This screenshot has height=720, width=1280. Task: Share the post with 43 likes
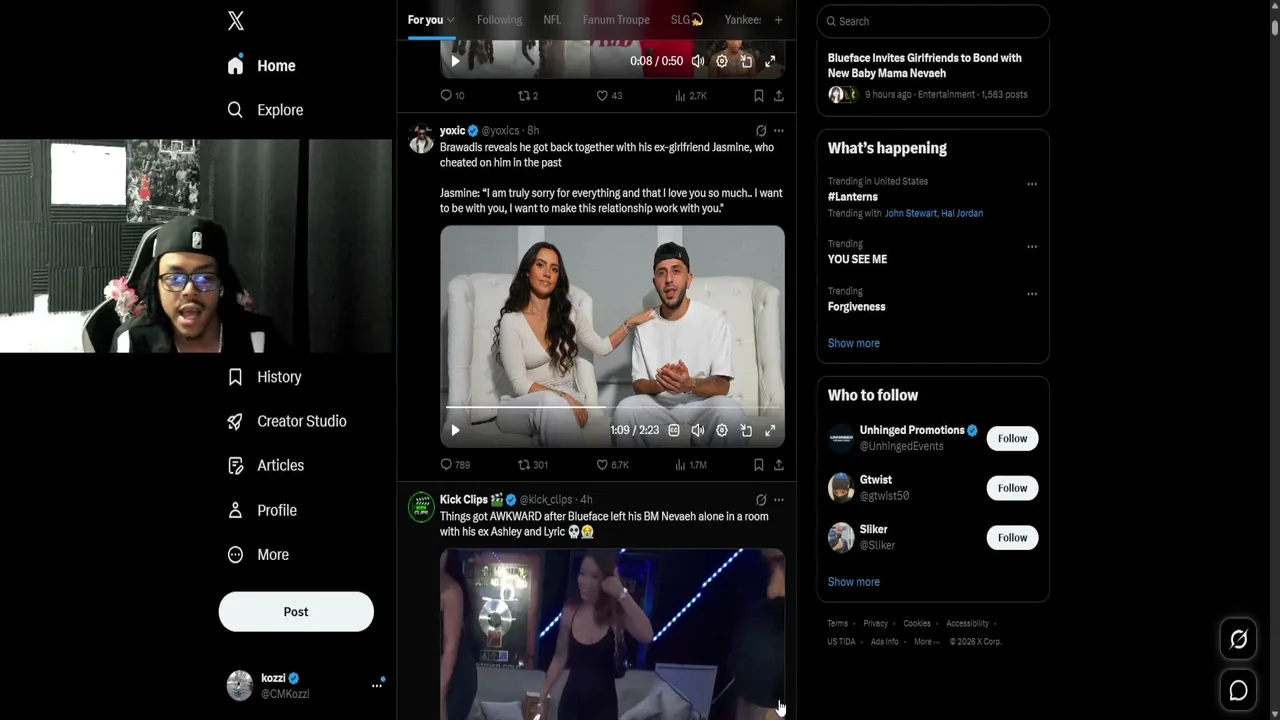pos(779,96)
